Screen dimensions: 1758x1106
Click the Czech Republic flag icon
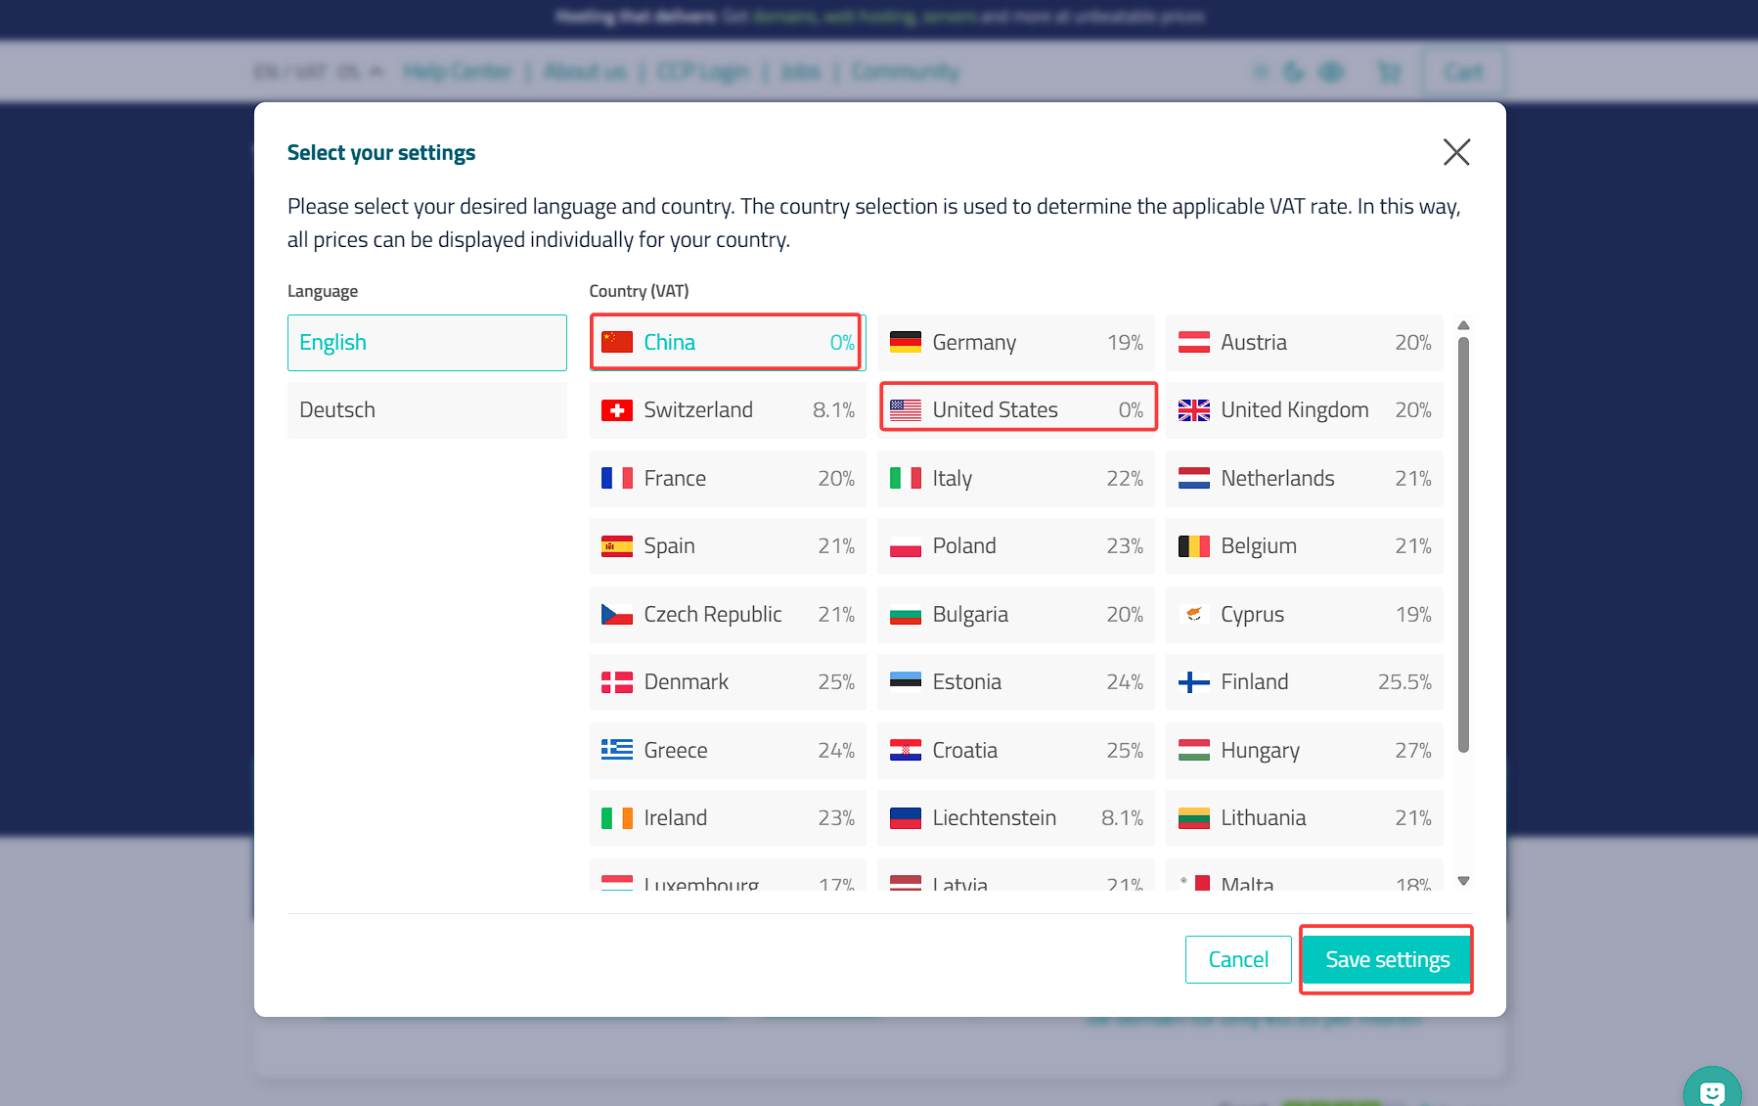(617, 614)
